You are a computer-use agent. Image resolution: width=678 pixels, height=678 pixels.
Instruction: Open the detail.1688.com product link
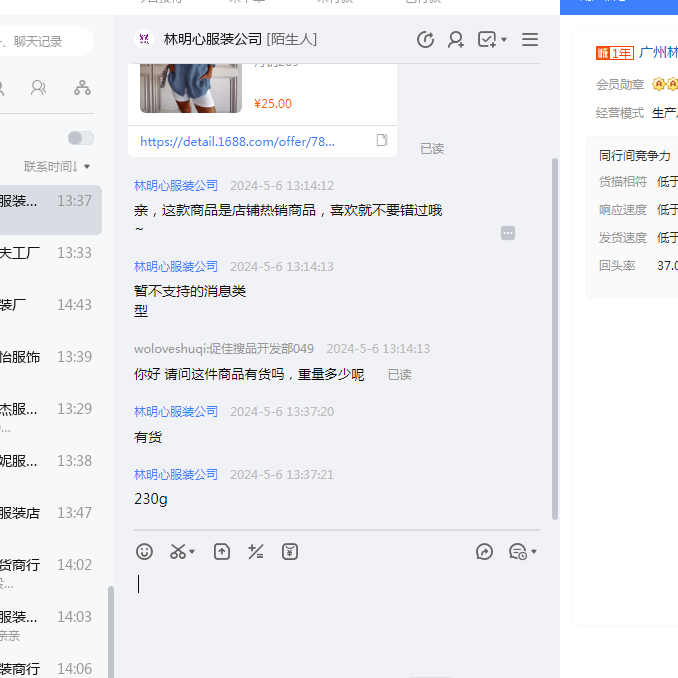coord(238,142)
